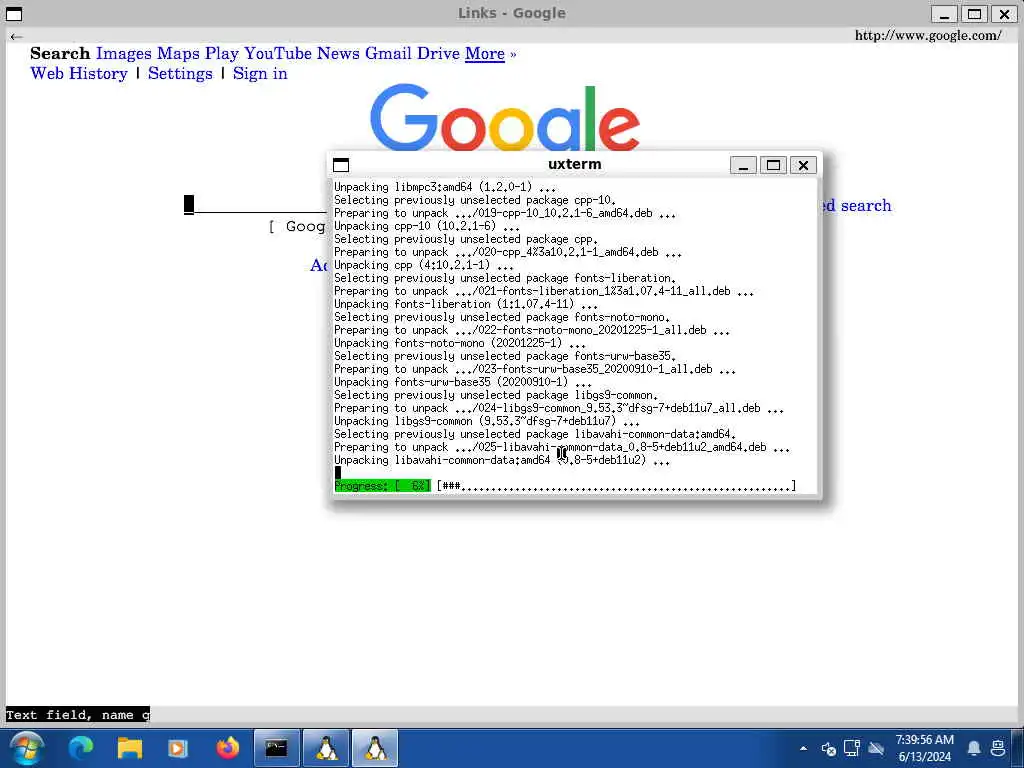Open the muted volume tray icon
This screenshot has width=1024, height=768.
tap(829, 748)
